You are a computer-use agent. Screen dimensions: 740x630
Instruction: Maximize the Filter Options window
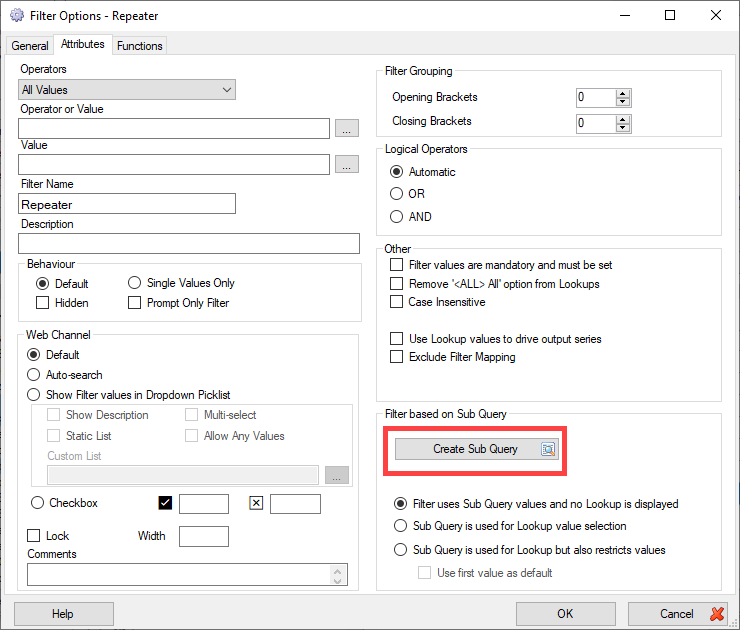click(x=670, y=15)
